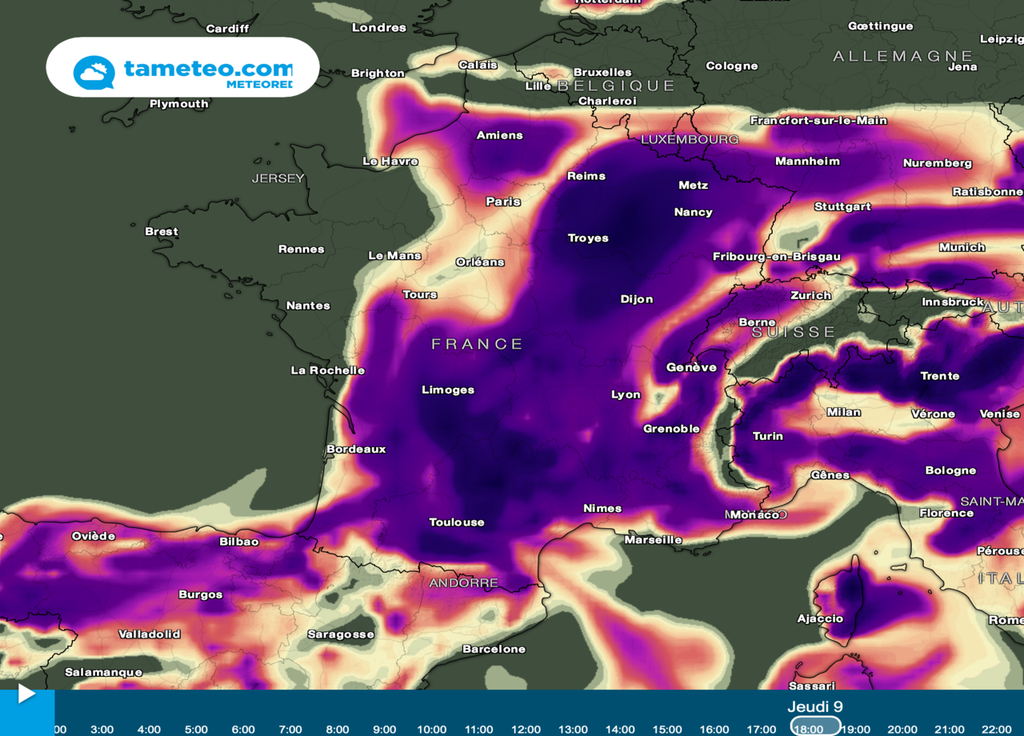Screen dimensions: 1024x736
Task: Click the Nimes city label
Action: [602, 508]
